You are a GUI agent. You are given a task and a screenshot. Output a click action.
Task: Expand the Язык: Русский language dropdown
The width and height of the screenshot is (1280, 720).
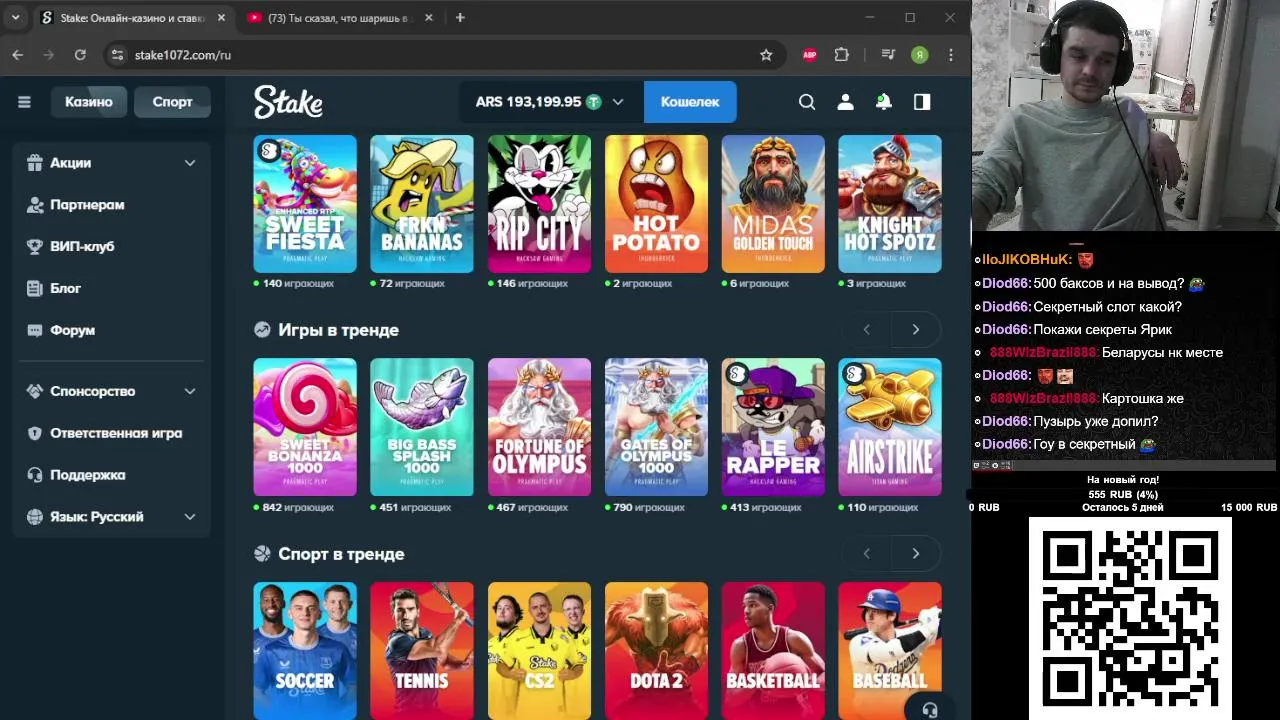[x=112, y=517]
